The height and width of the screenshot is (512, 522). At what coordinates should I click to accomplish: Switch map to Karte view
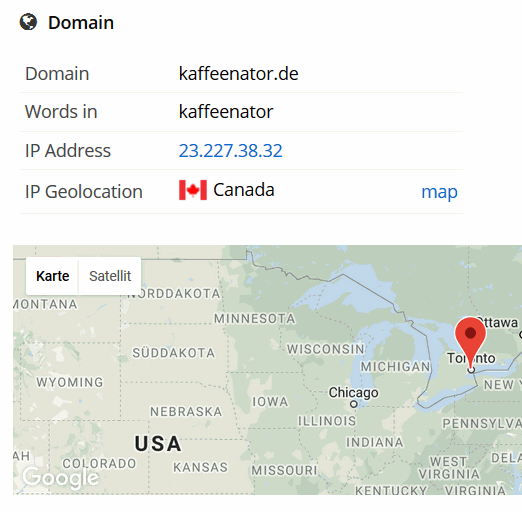pos(52,276)
